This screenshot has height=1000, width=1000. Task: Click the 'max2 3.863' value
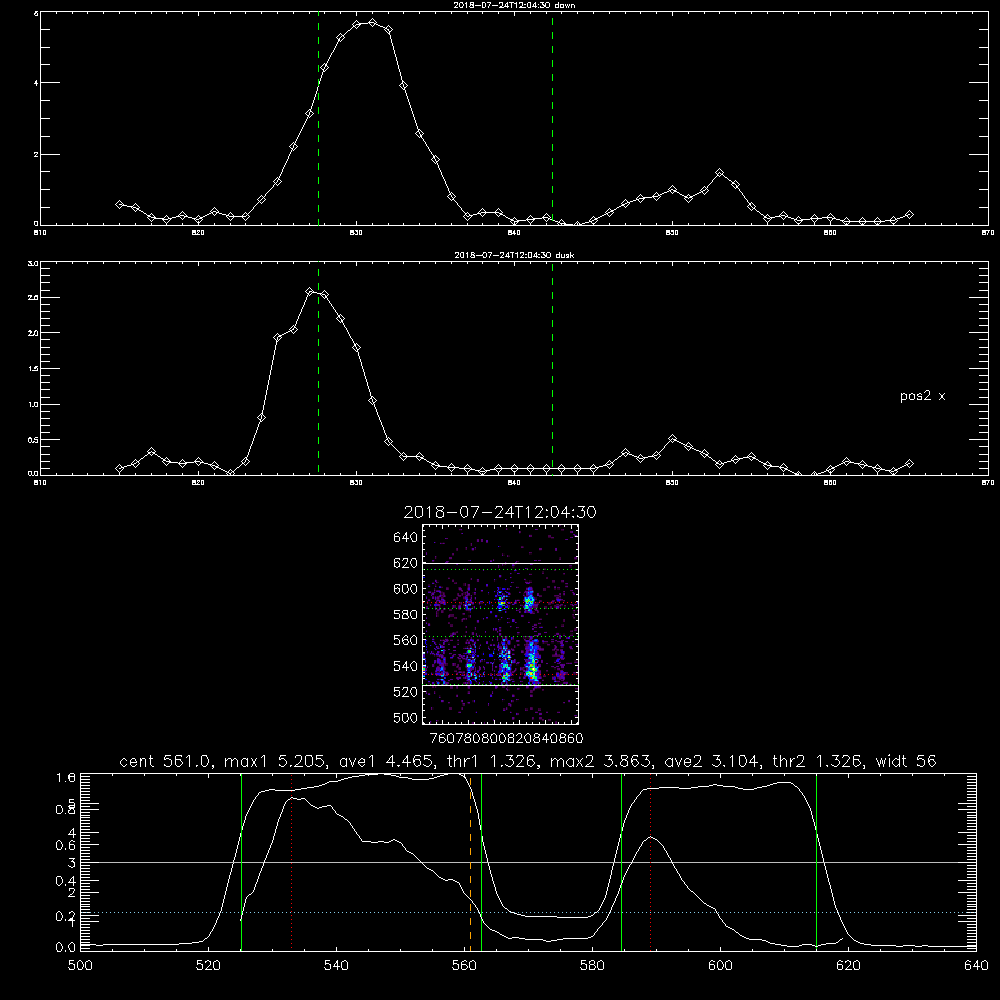tap(601, 761)
